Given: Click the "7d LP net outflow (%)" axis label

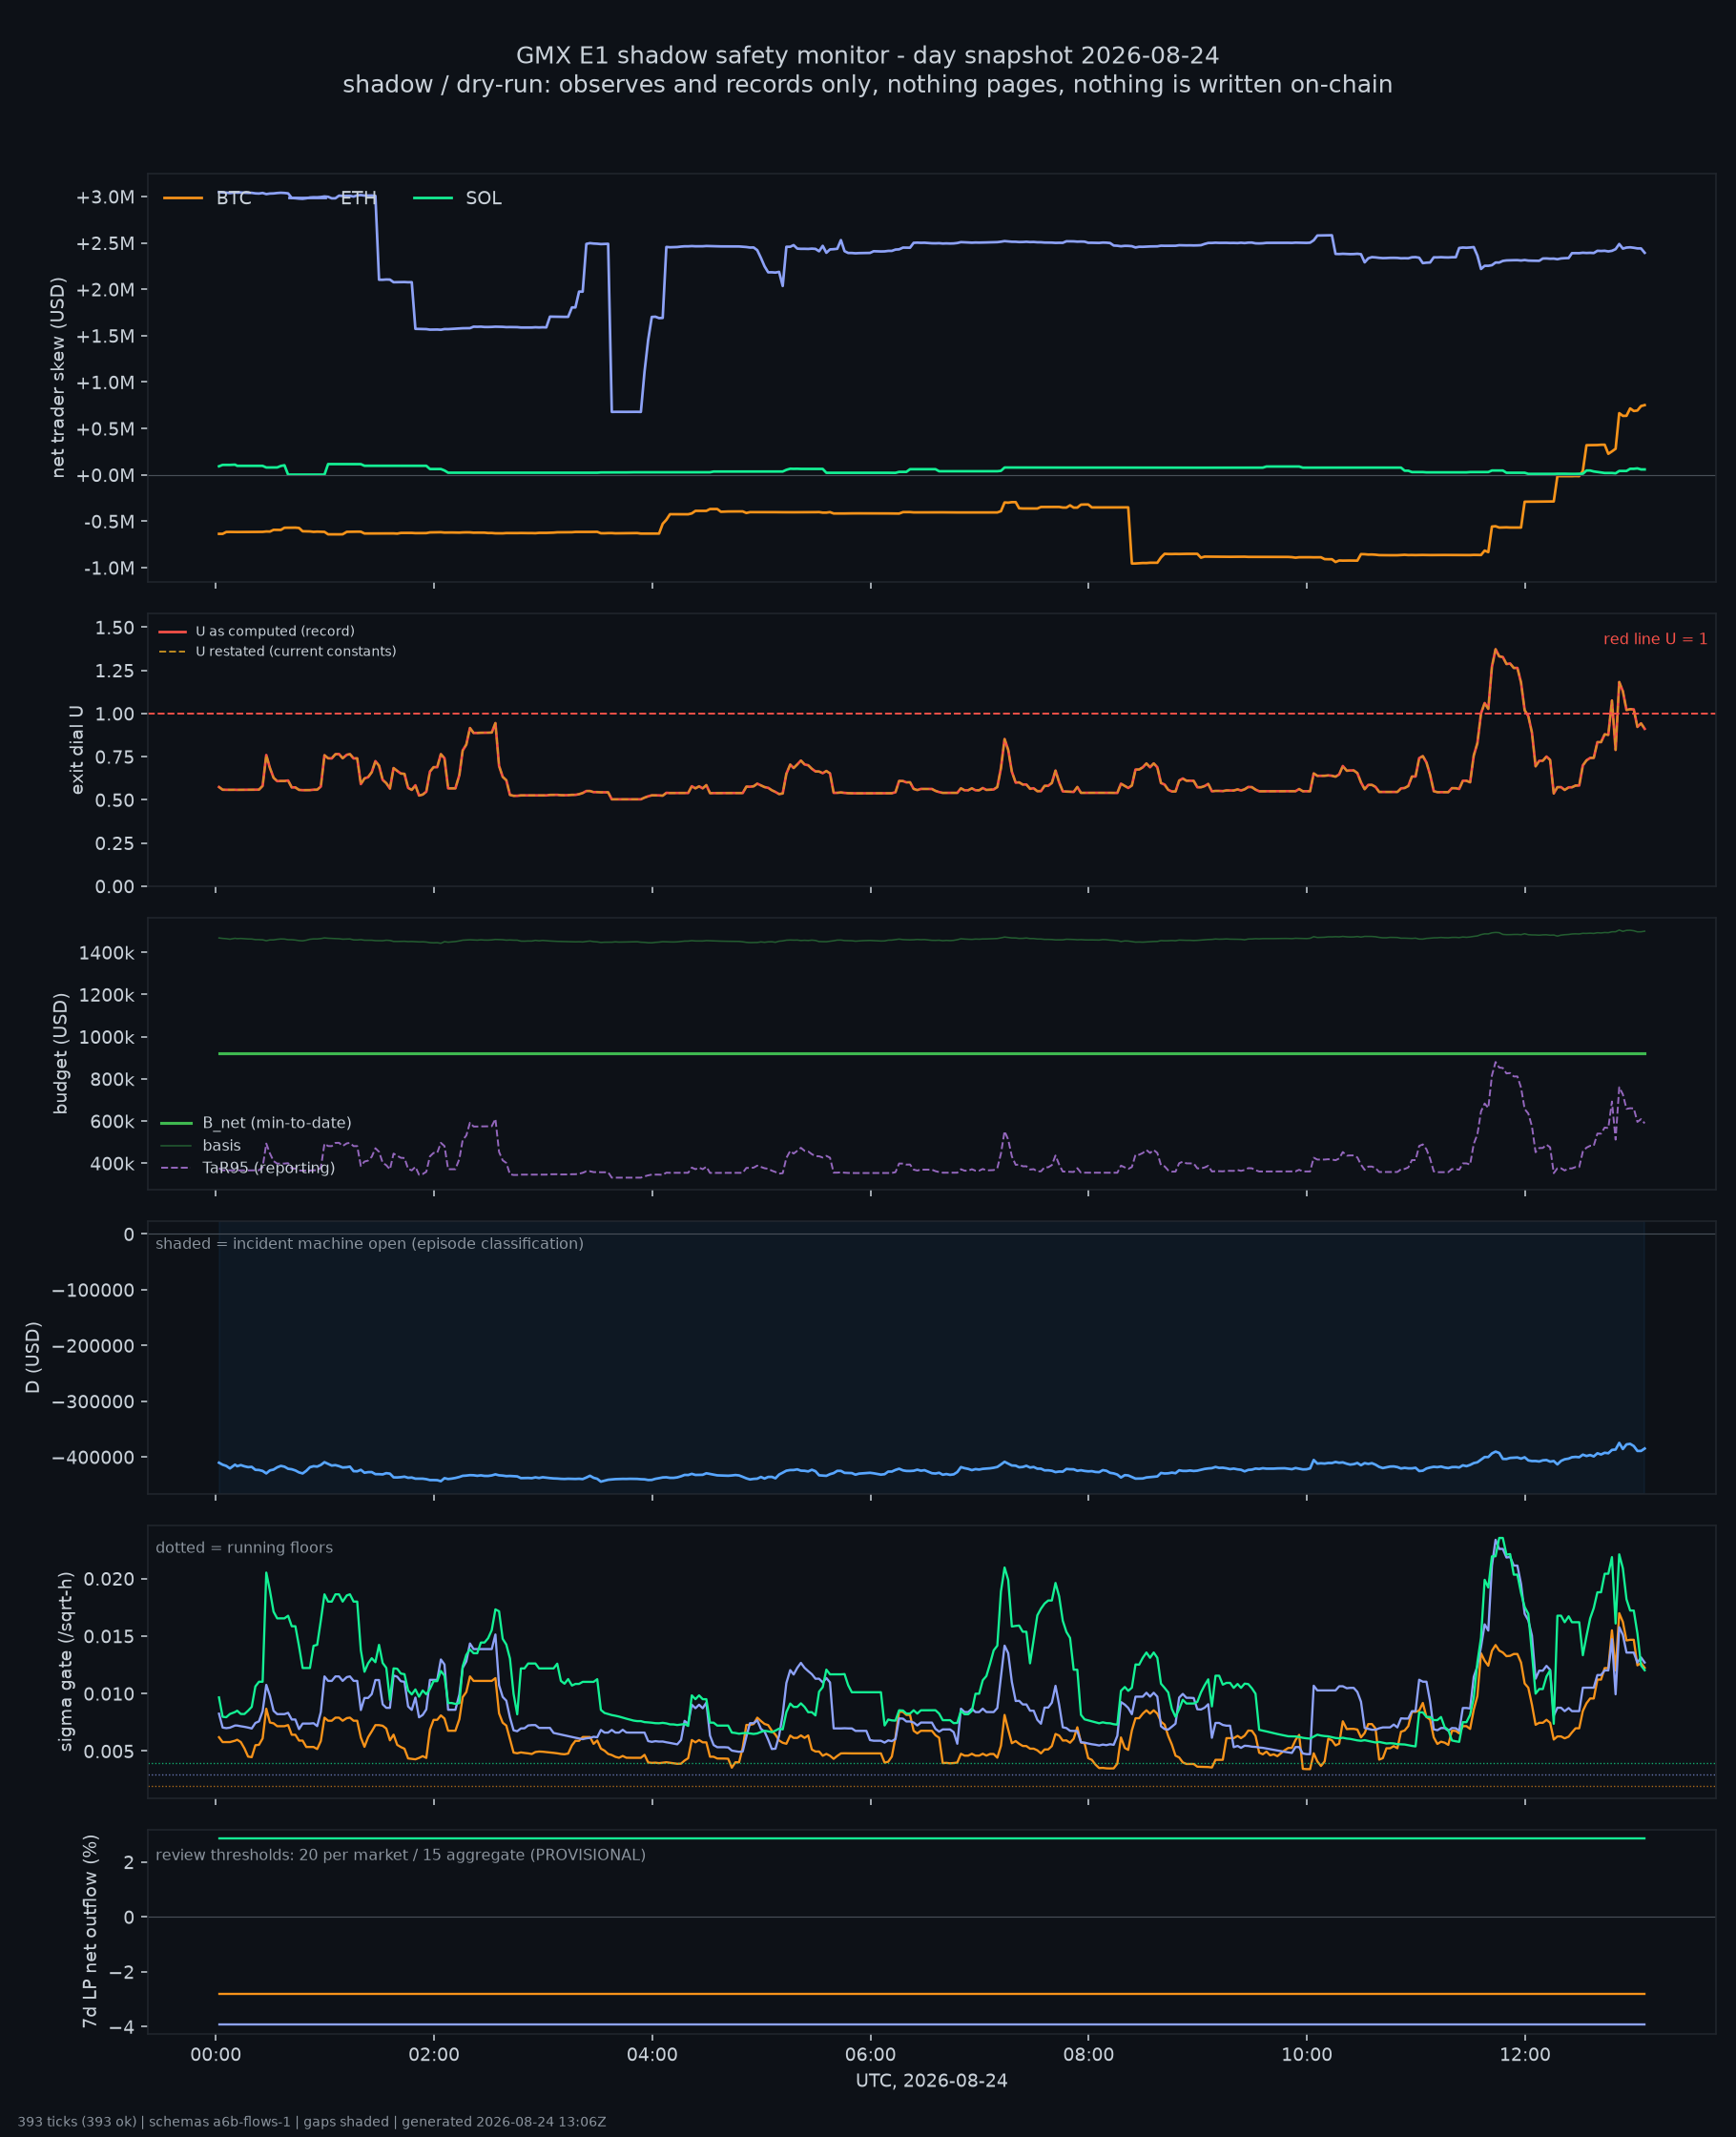Looking at the screenshot, I should tap(91, 1932).
